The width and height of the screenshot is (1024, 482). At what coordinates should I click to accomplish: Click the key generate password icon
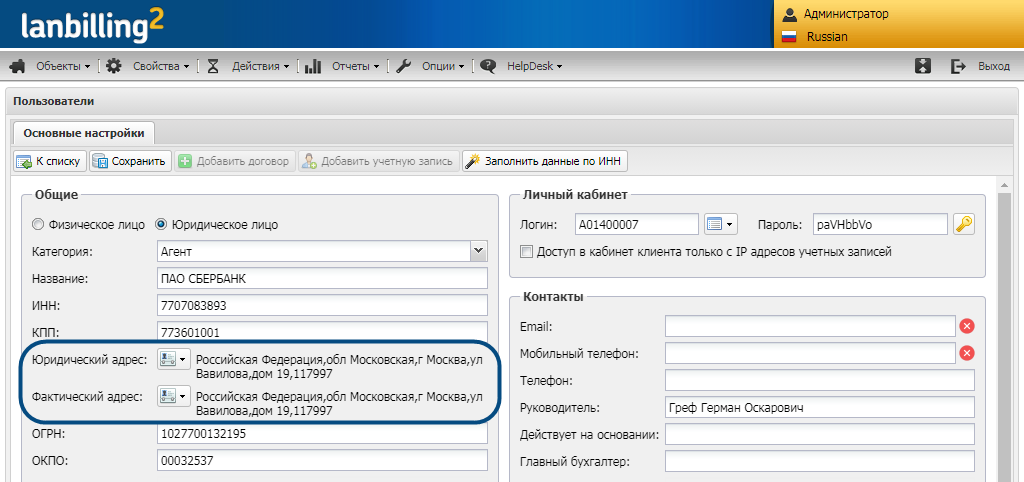(963, 224)
